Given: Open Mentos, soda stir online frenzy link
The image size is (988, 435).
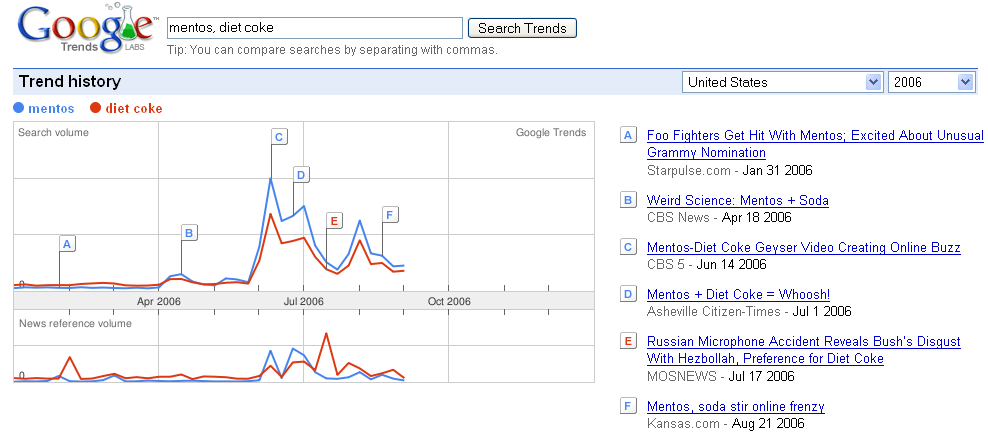Looking at the screenshot, I should (736, 407).
